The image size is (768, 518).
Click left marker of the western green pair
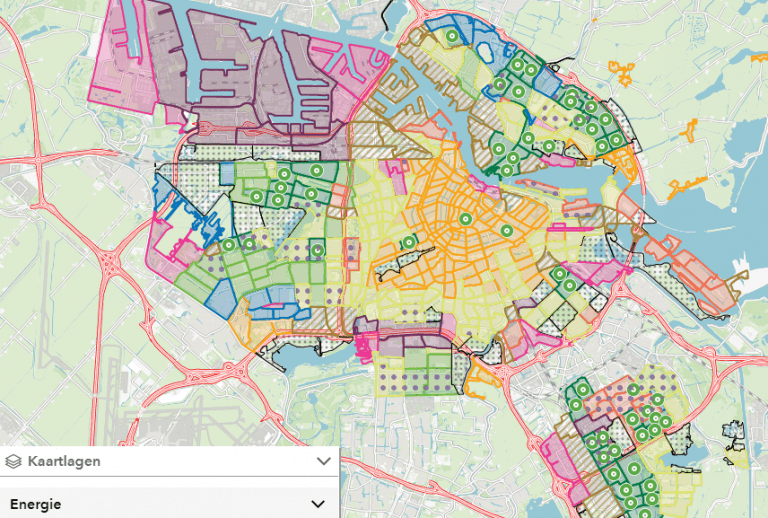coord(229,245)
